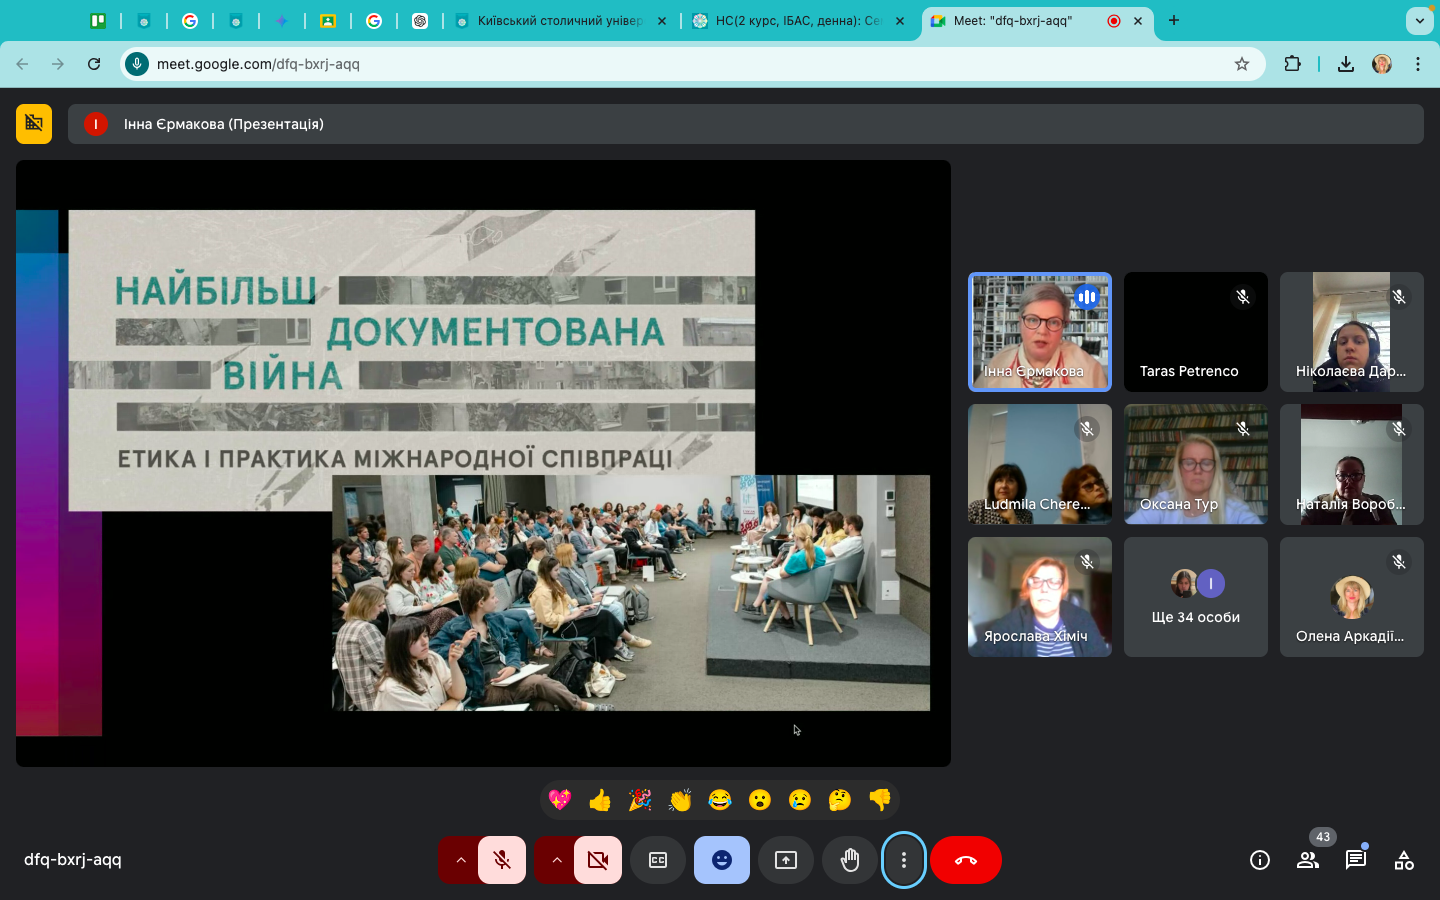Expand video settings arrow beside camera

coord(556,860)
